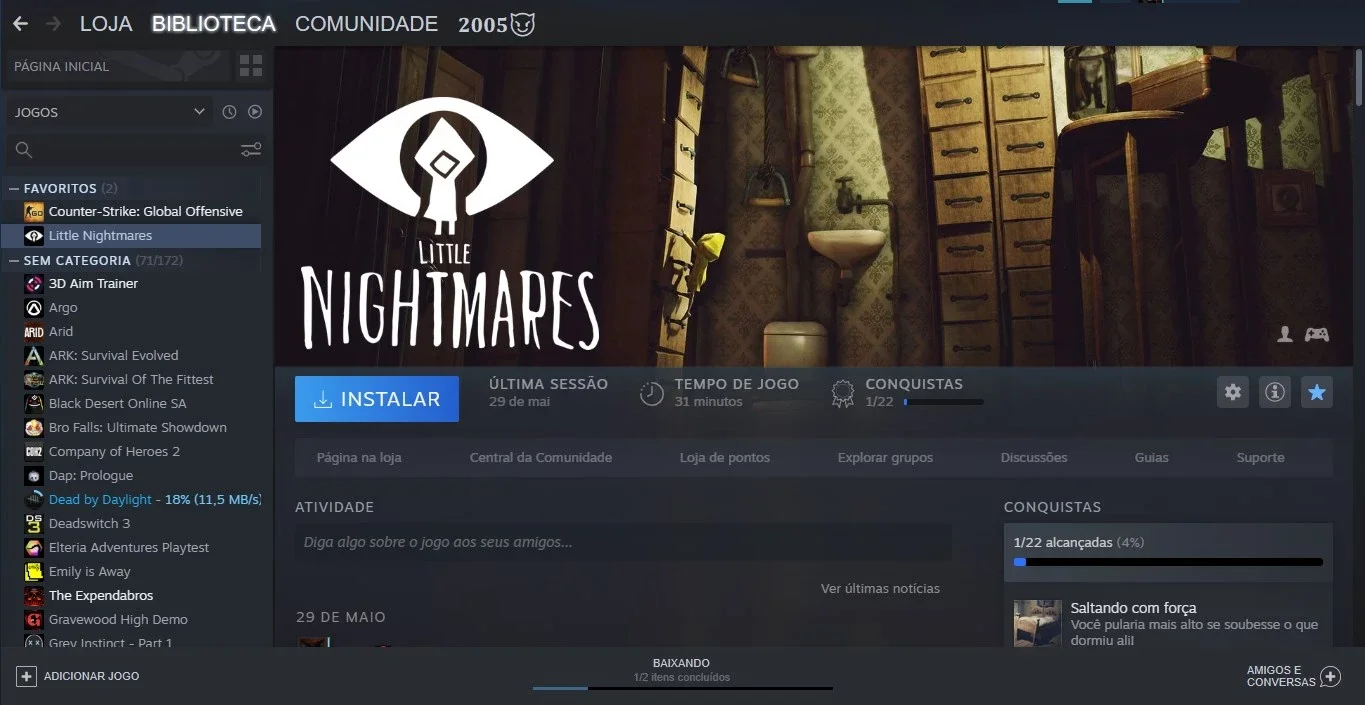The image size is (1365, 705).
Task: Open the Discussões tab
Action: click(1034, 458)
